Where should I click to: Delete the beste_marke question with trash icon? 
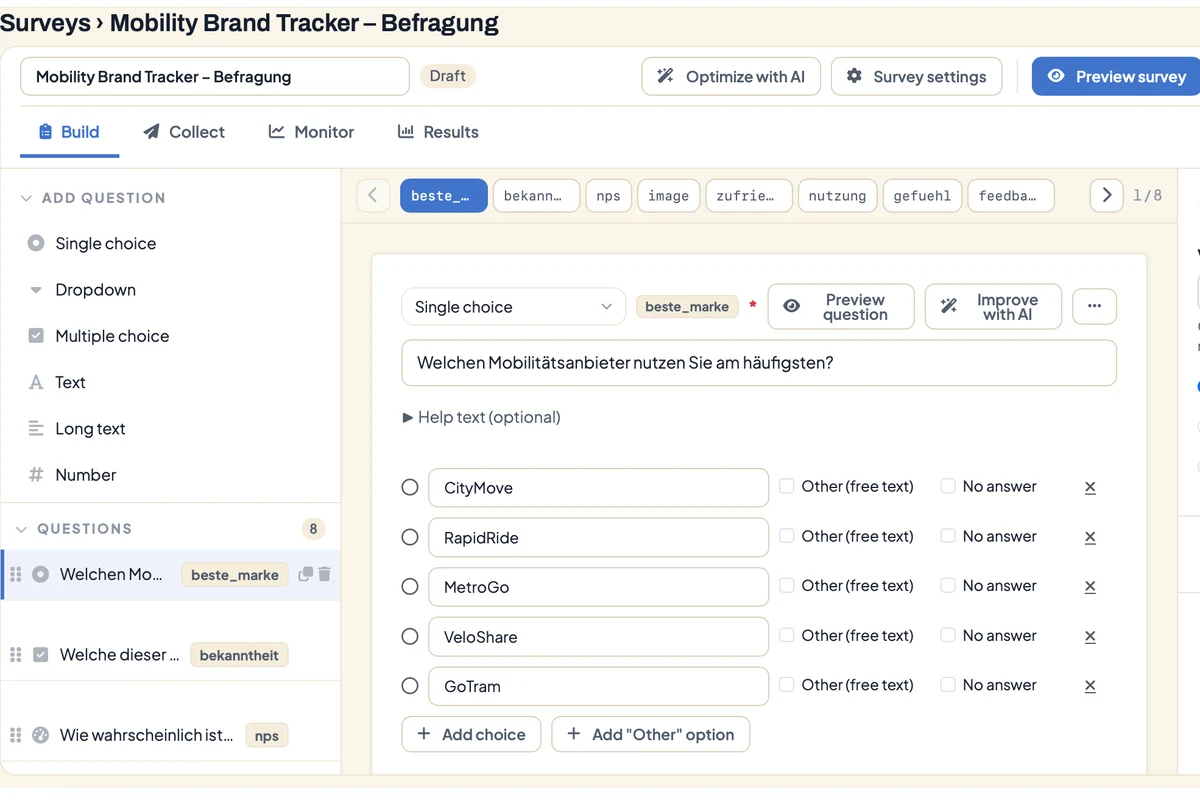pyautogui.click(x=324, y=574)
